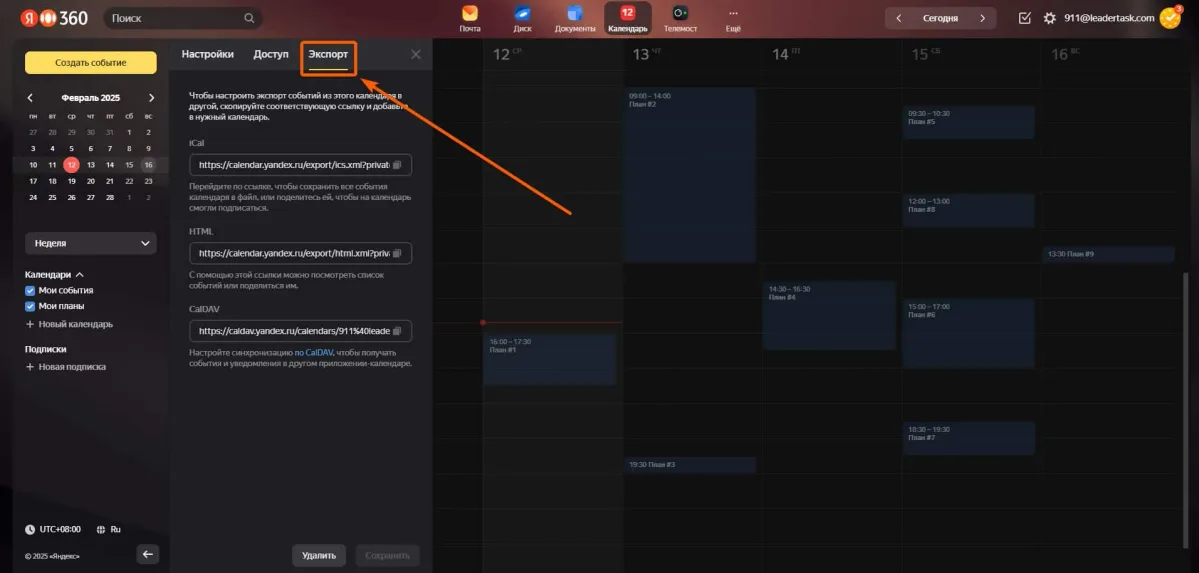Open the to-do checklist icon in header
This screenshot has height=573, width=1199.
point(1024,18)
